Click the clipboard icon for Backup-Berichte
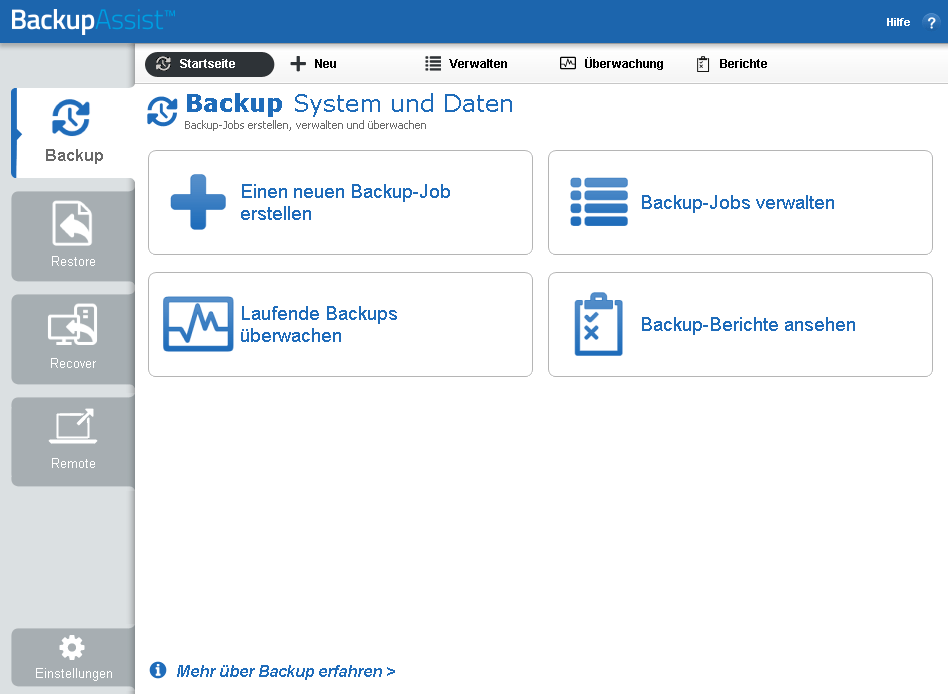 (599, 324)
